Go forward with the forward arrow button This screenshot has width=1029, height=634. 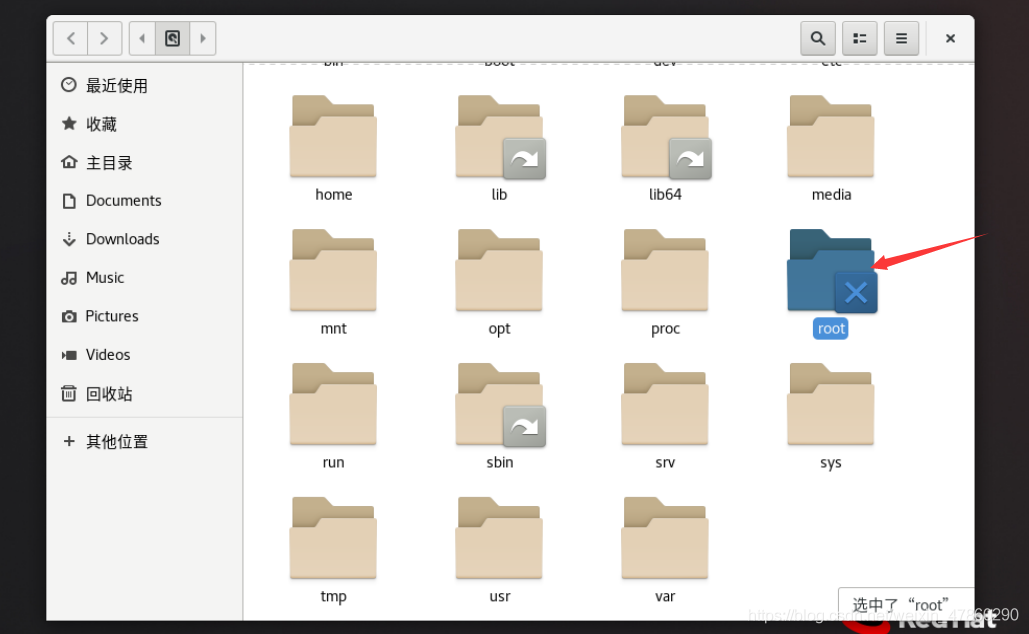click(104, 39)
